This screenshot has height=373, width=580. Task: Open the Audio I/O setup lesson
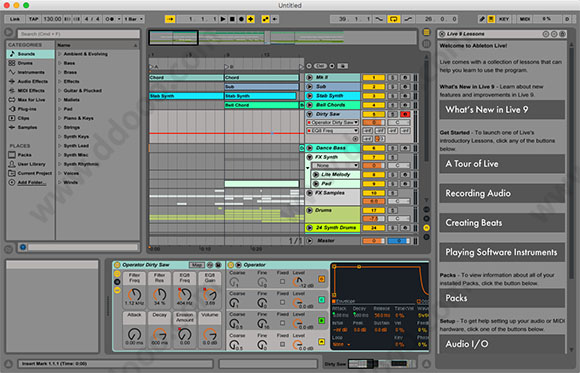pyautogui.click(x=502, y=344)
